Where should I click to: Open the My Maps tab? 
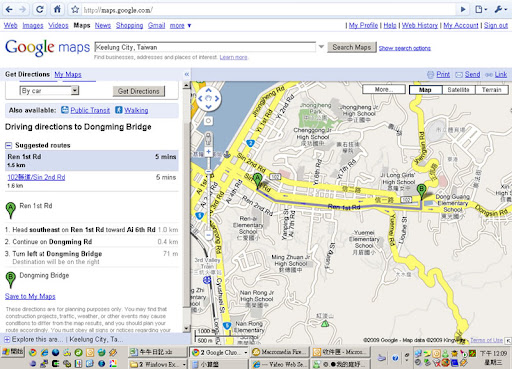point(68,74)
